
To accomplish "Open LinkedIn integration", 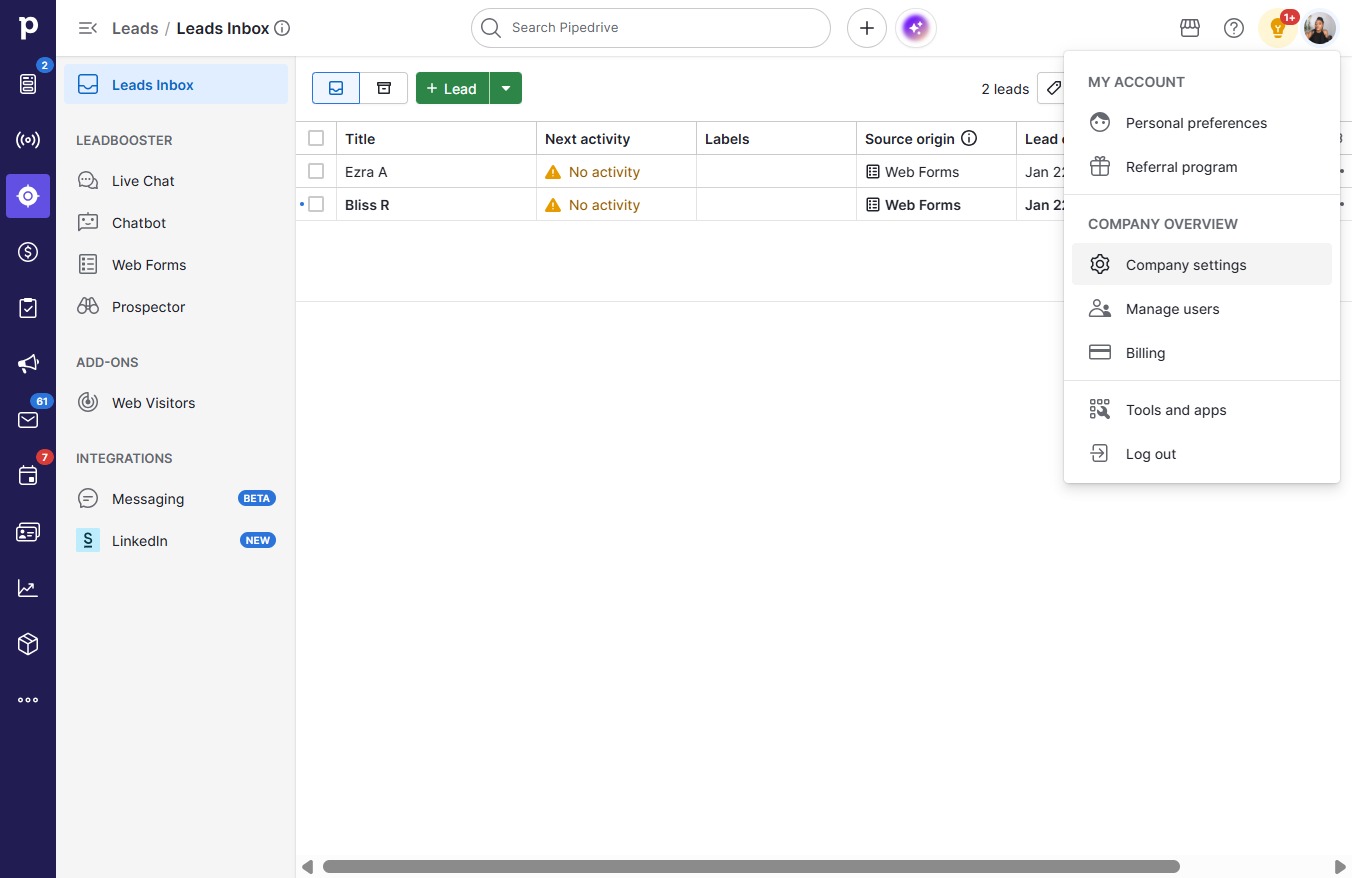I will [176, 541].
